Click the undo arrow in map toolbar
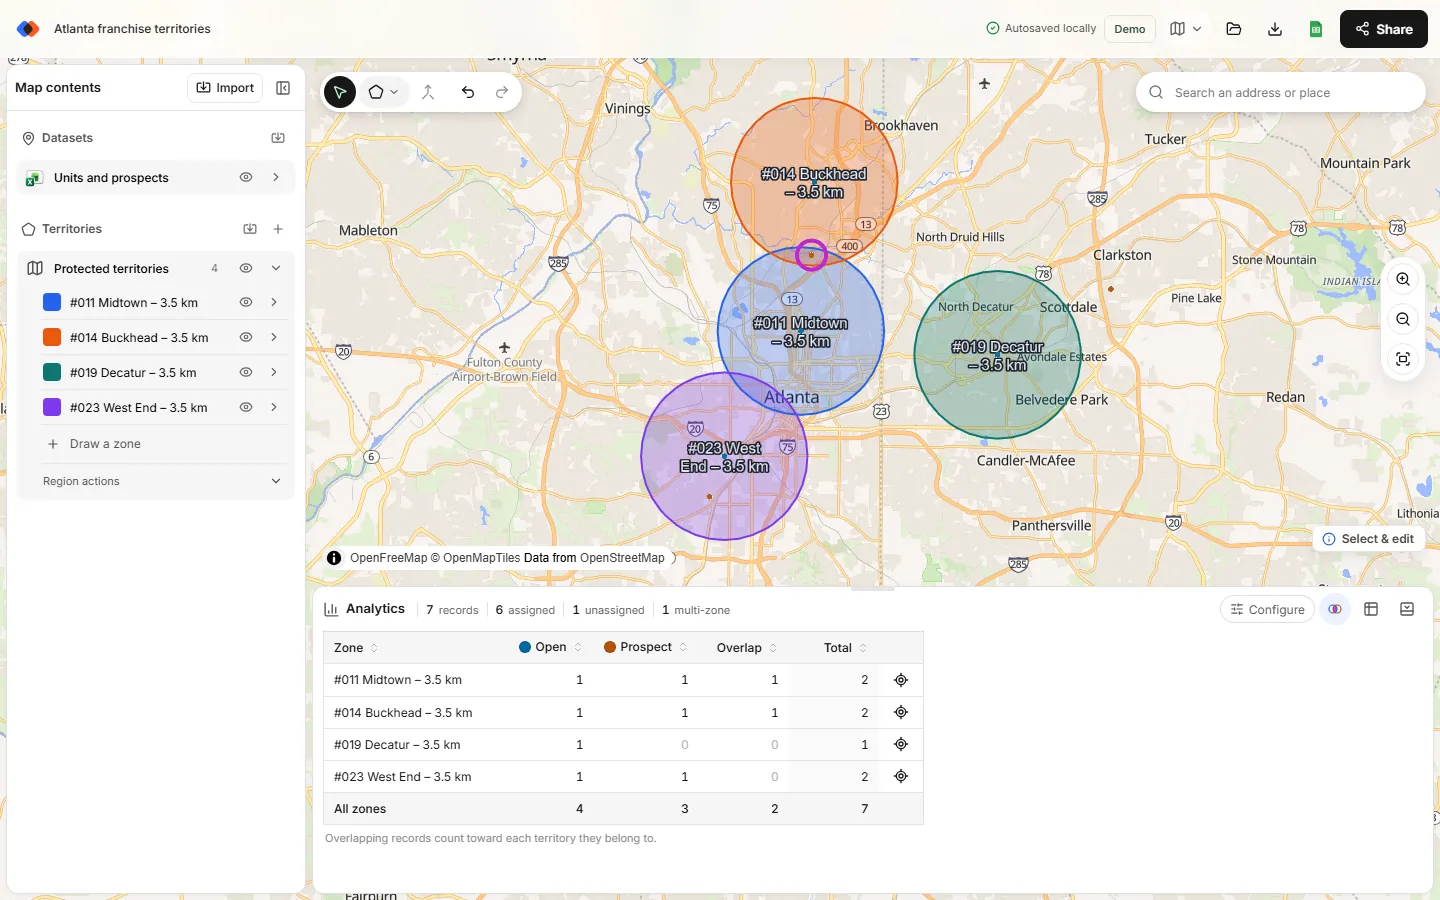1440x900 pixels. point(468,92)
